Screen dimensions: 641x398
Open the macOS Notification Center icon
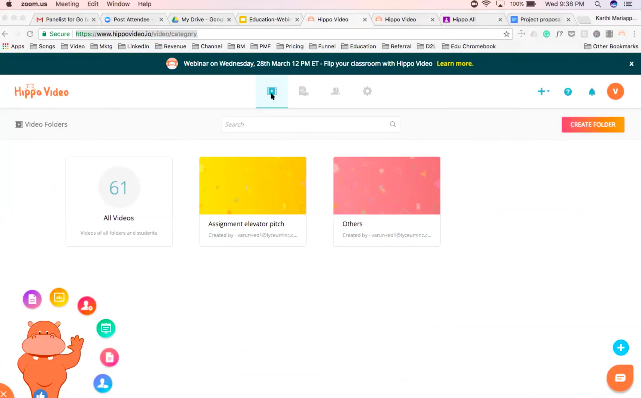point(628,4)
